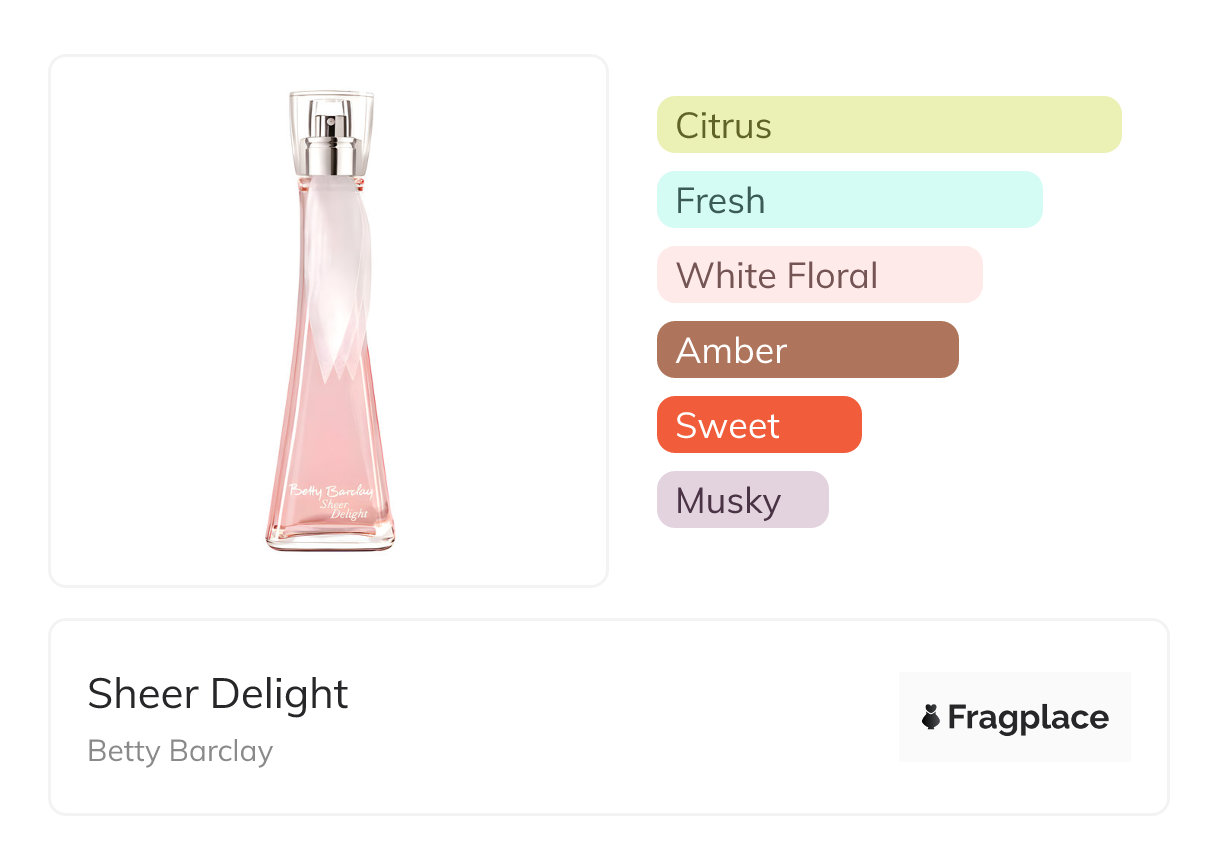This screenshot has width=1218, height=864.
Task: Click the word Amber in the brown bar
Action: [731, 351]
